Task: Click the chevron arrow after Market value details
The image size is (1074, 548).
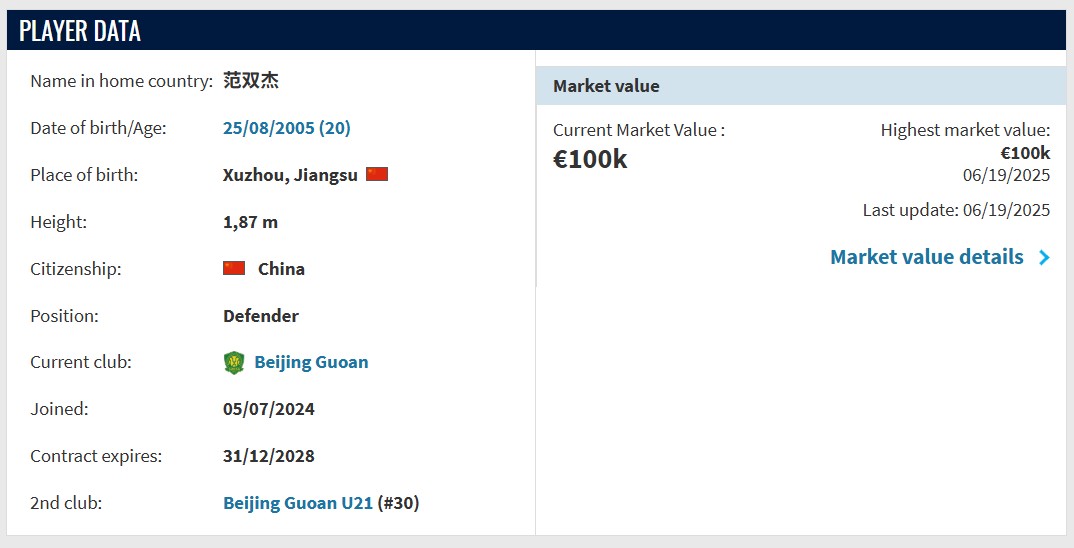Action: click(1044, 258)
